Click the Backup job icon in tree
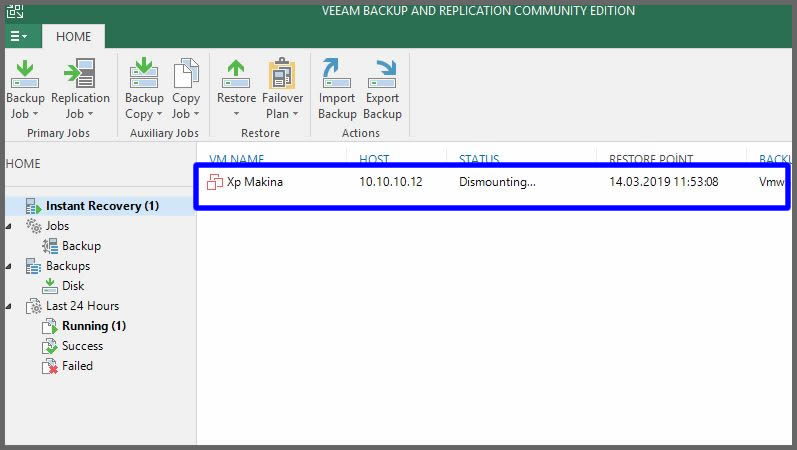Image resolution: width=797 pixels, height=450 pixels. point(50,246)
